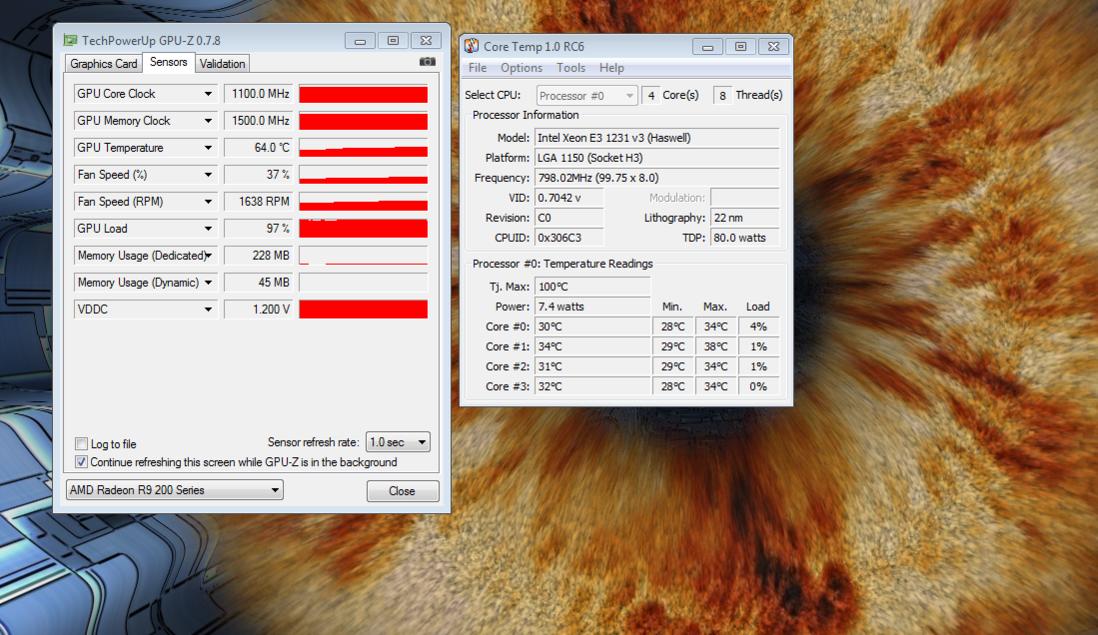Click the Intel Xeon E3 1231 v3 model field

(x=657, y=138)
